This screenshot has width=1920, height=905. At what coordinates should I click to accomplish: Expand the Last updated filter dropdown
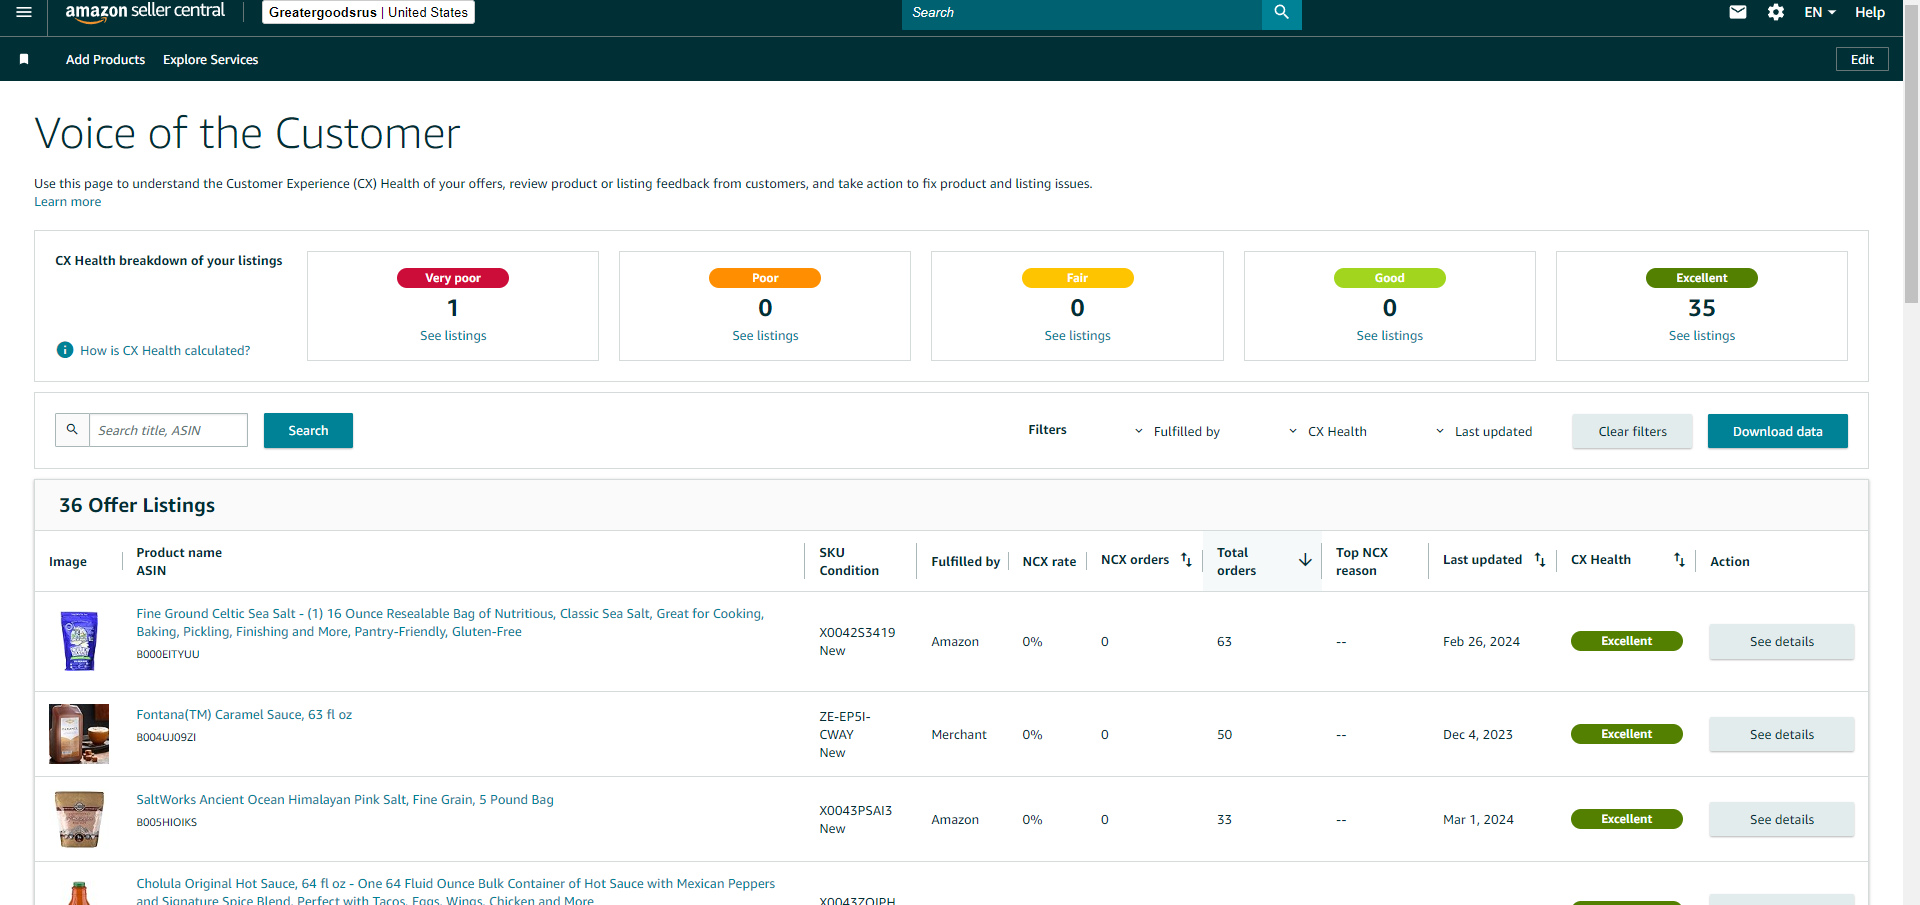point(1484,431)
